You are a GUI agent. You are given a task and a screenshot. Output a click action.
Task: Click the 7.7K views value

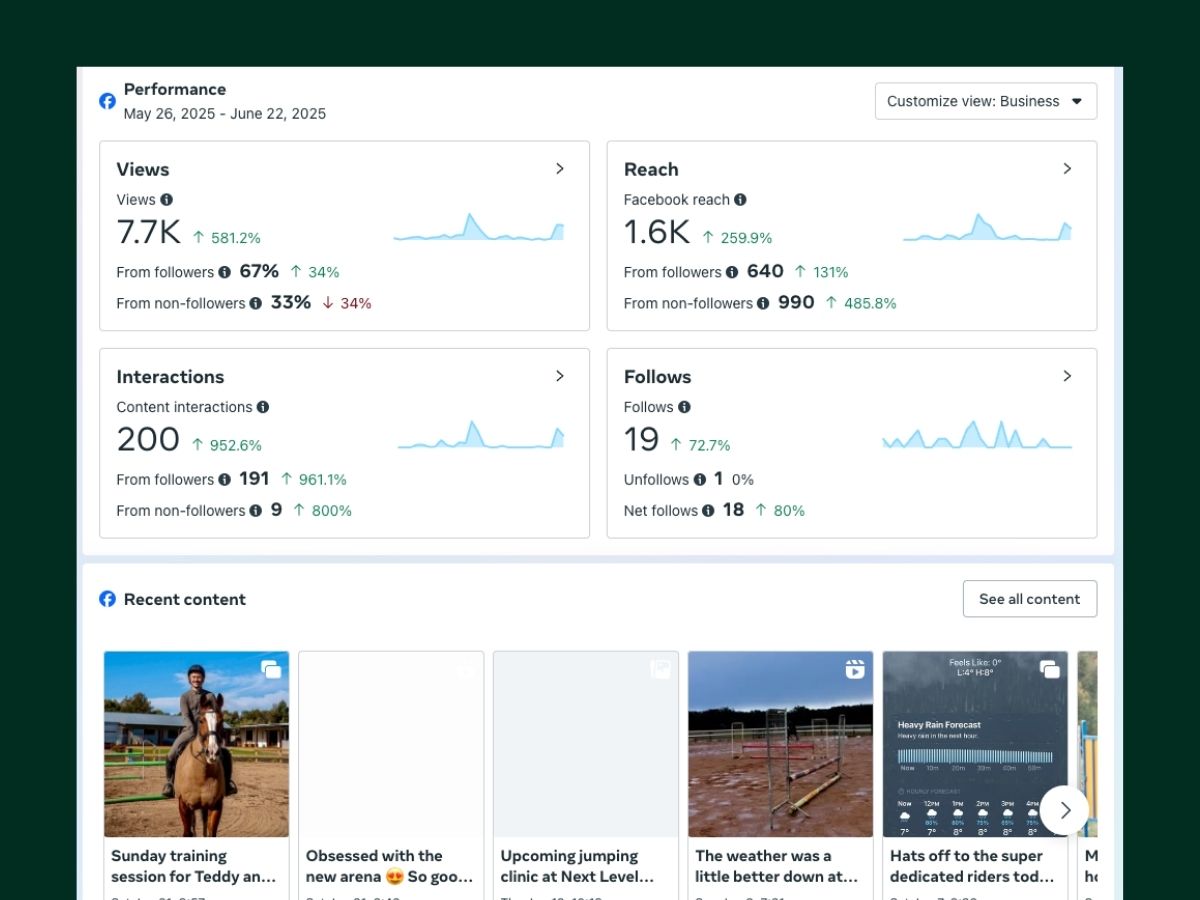point(148,232)
